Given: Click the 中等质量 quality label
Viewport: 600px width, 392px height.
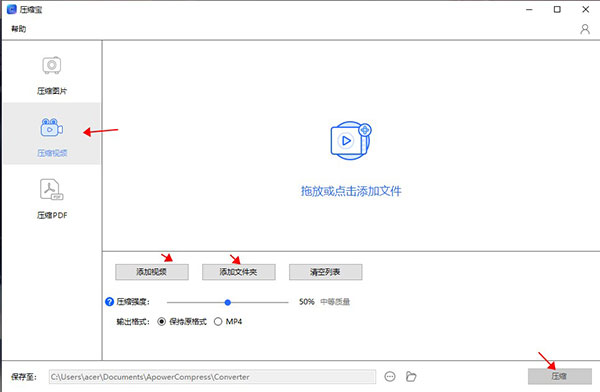Looking at the screenshot, I should (335, 302).
